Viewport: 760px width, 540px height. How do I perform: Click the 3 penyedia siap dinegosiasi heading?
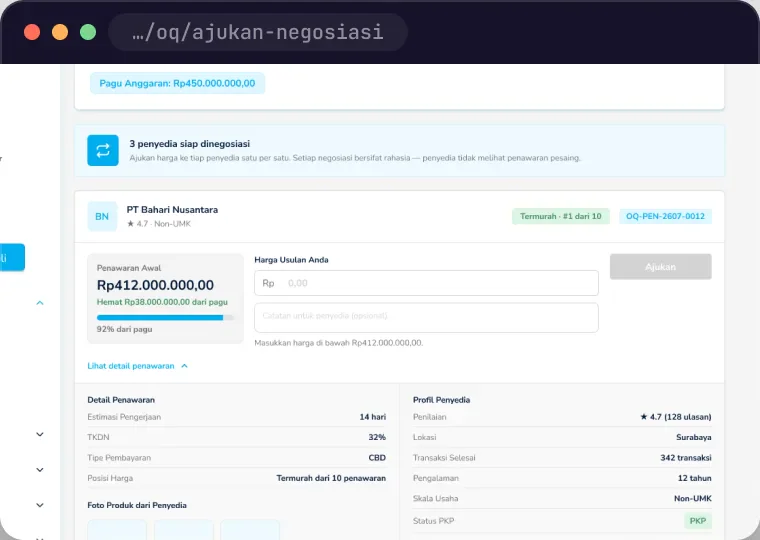click(x=190, y=143)
